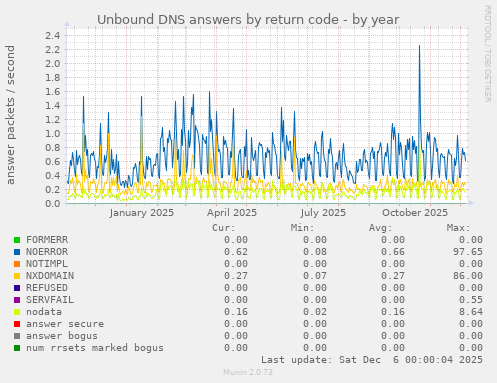This screenshot has width=497, height=383.
Task: Click the 'NOERROR' legend label
Action: 47,252
